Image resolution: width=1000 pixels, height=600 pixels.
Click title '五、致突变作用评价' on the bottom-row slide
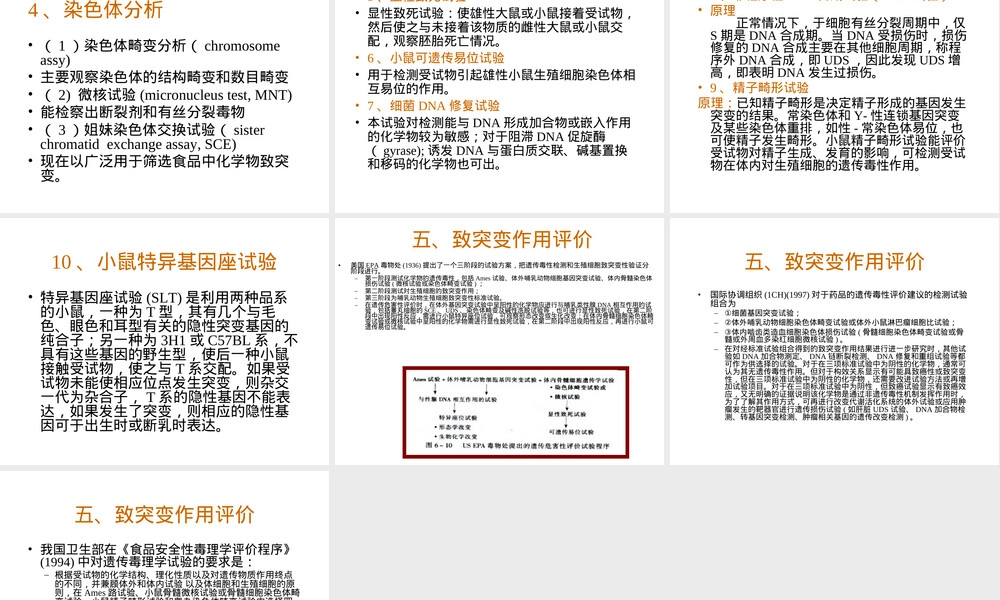[165, 515]
